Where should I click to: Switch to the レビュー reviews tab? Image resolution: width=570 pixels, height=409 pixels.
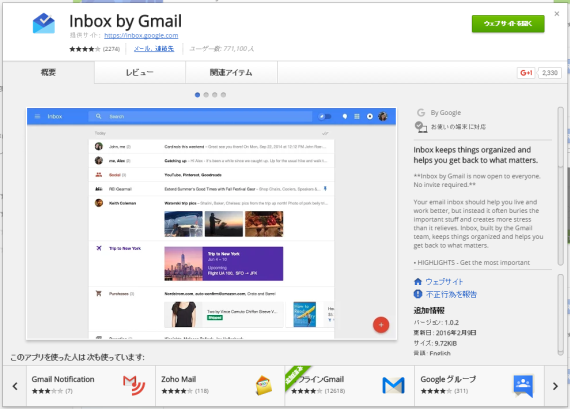click(140, 72)
